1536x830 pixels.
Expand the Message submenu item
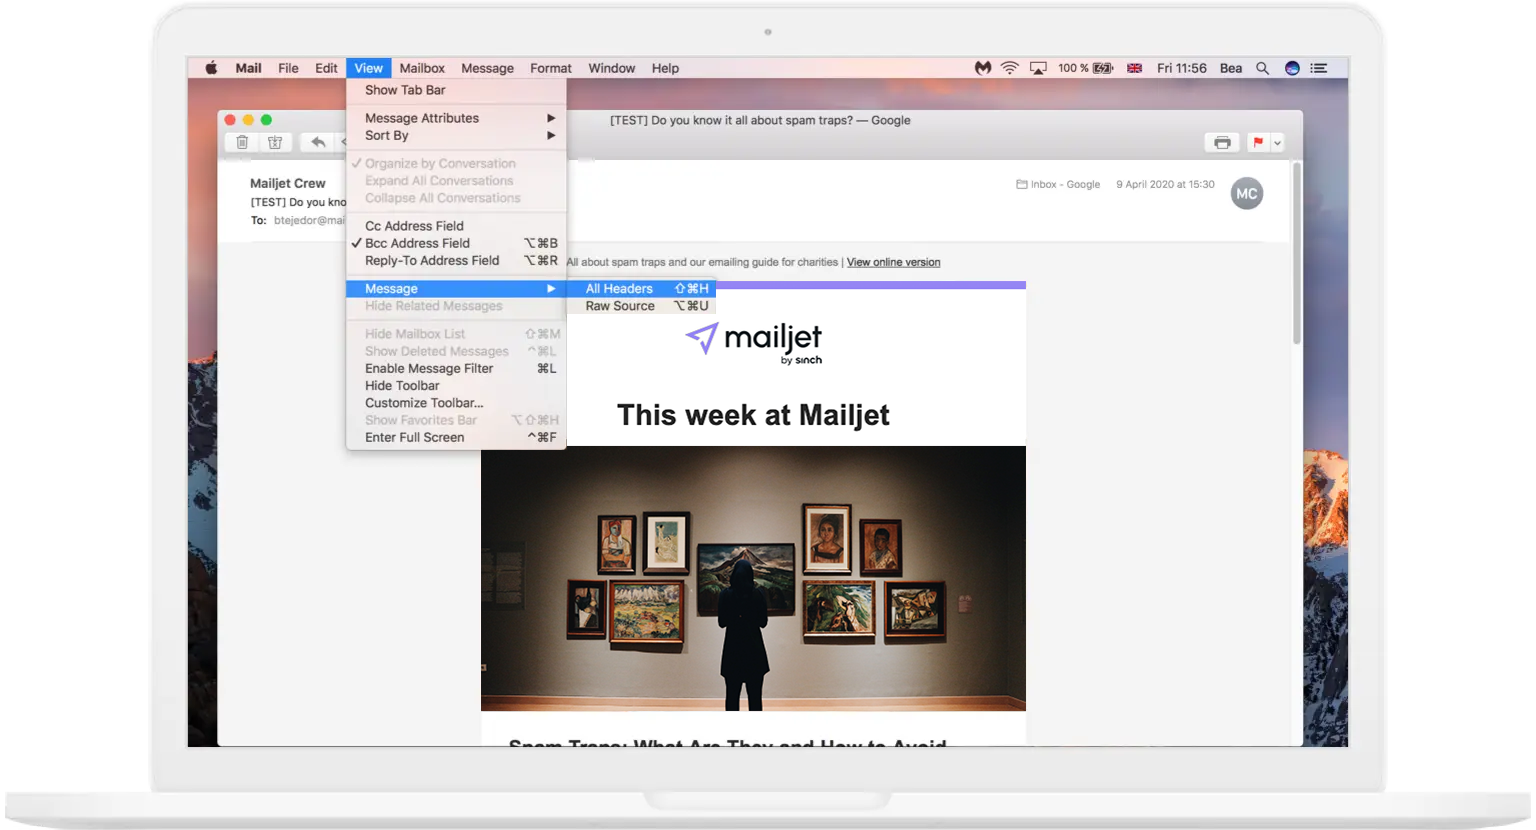pos(456,288)
